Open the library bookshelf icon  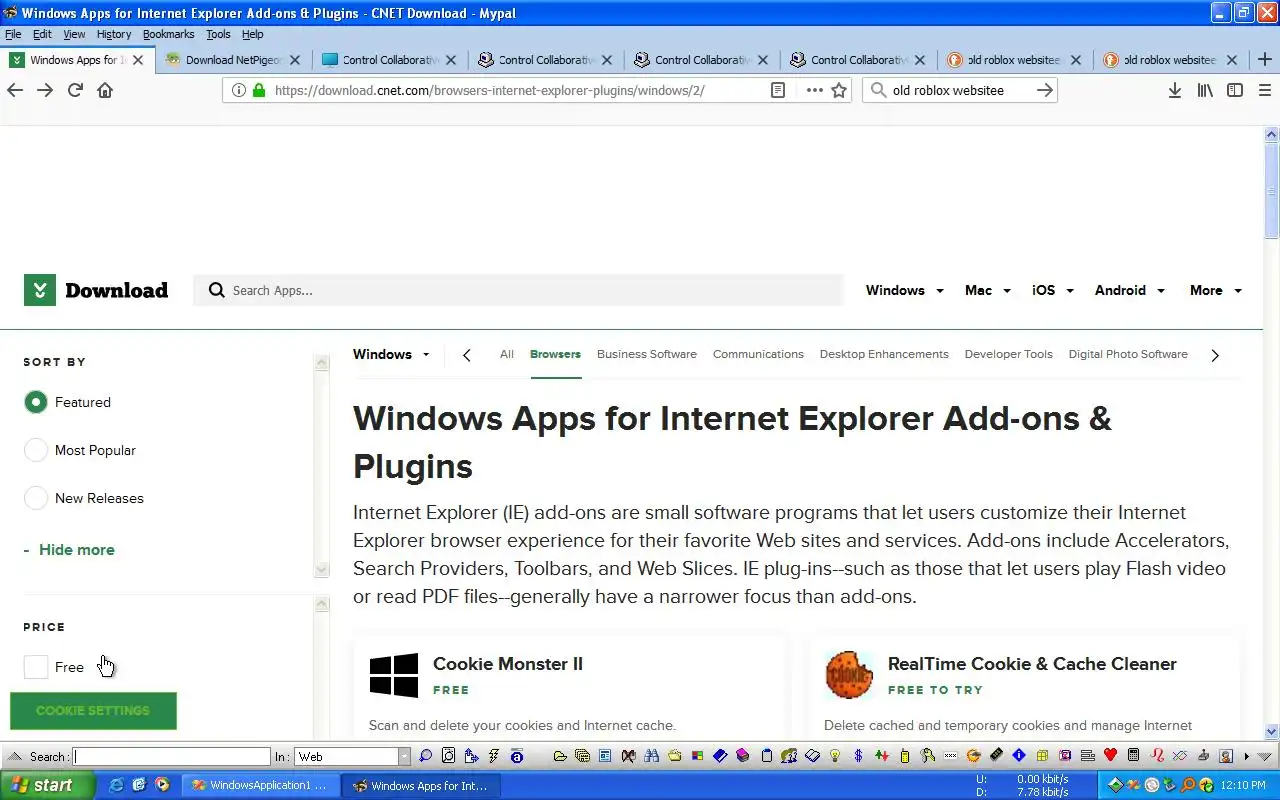(x=1205, y=90)
